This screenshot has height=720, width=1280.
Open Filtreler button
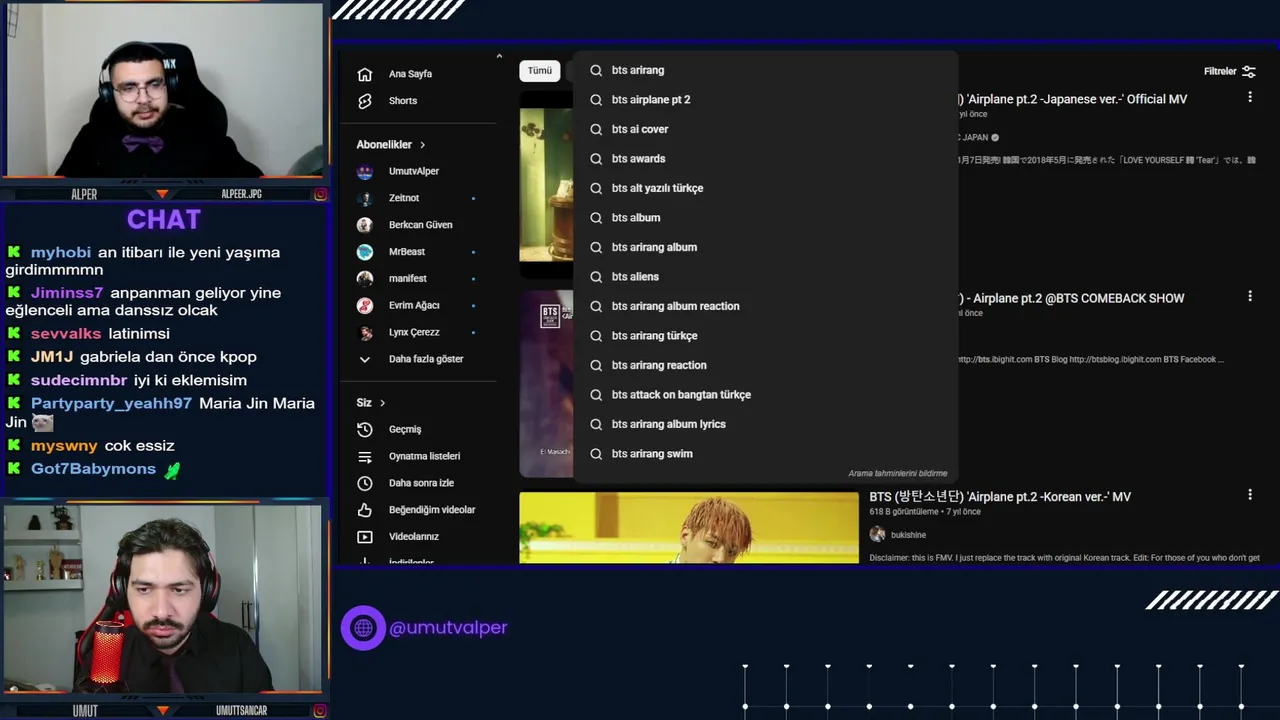[x=1230, y=71]
